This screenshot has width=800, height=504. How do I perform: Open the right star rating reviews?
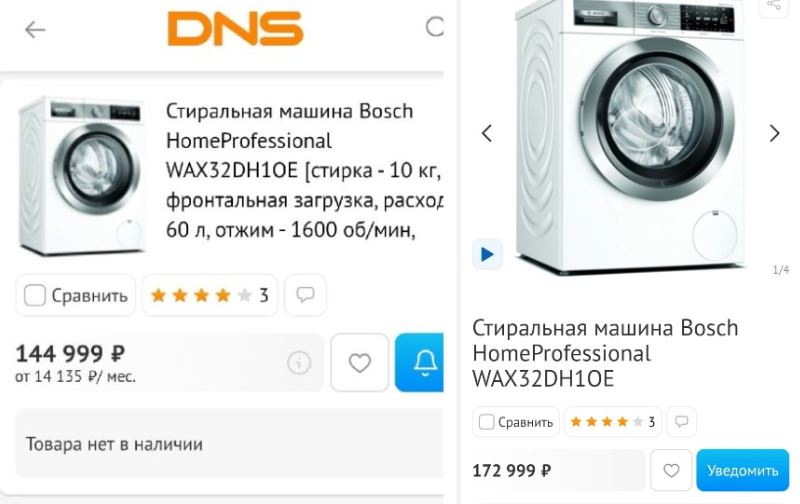coord(613,422)
